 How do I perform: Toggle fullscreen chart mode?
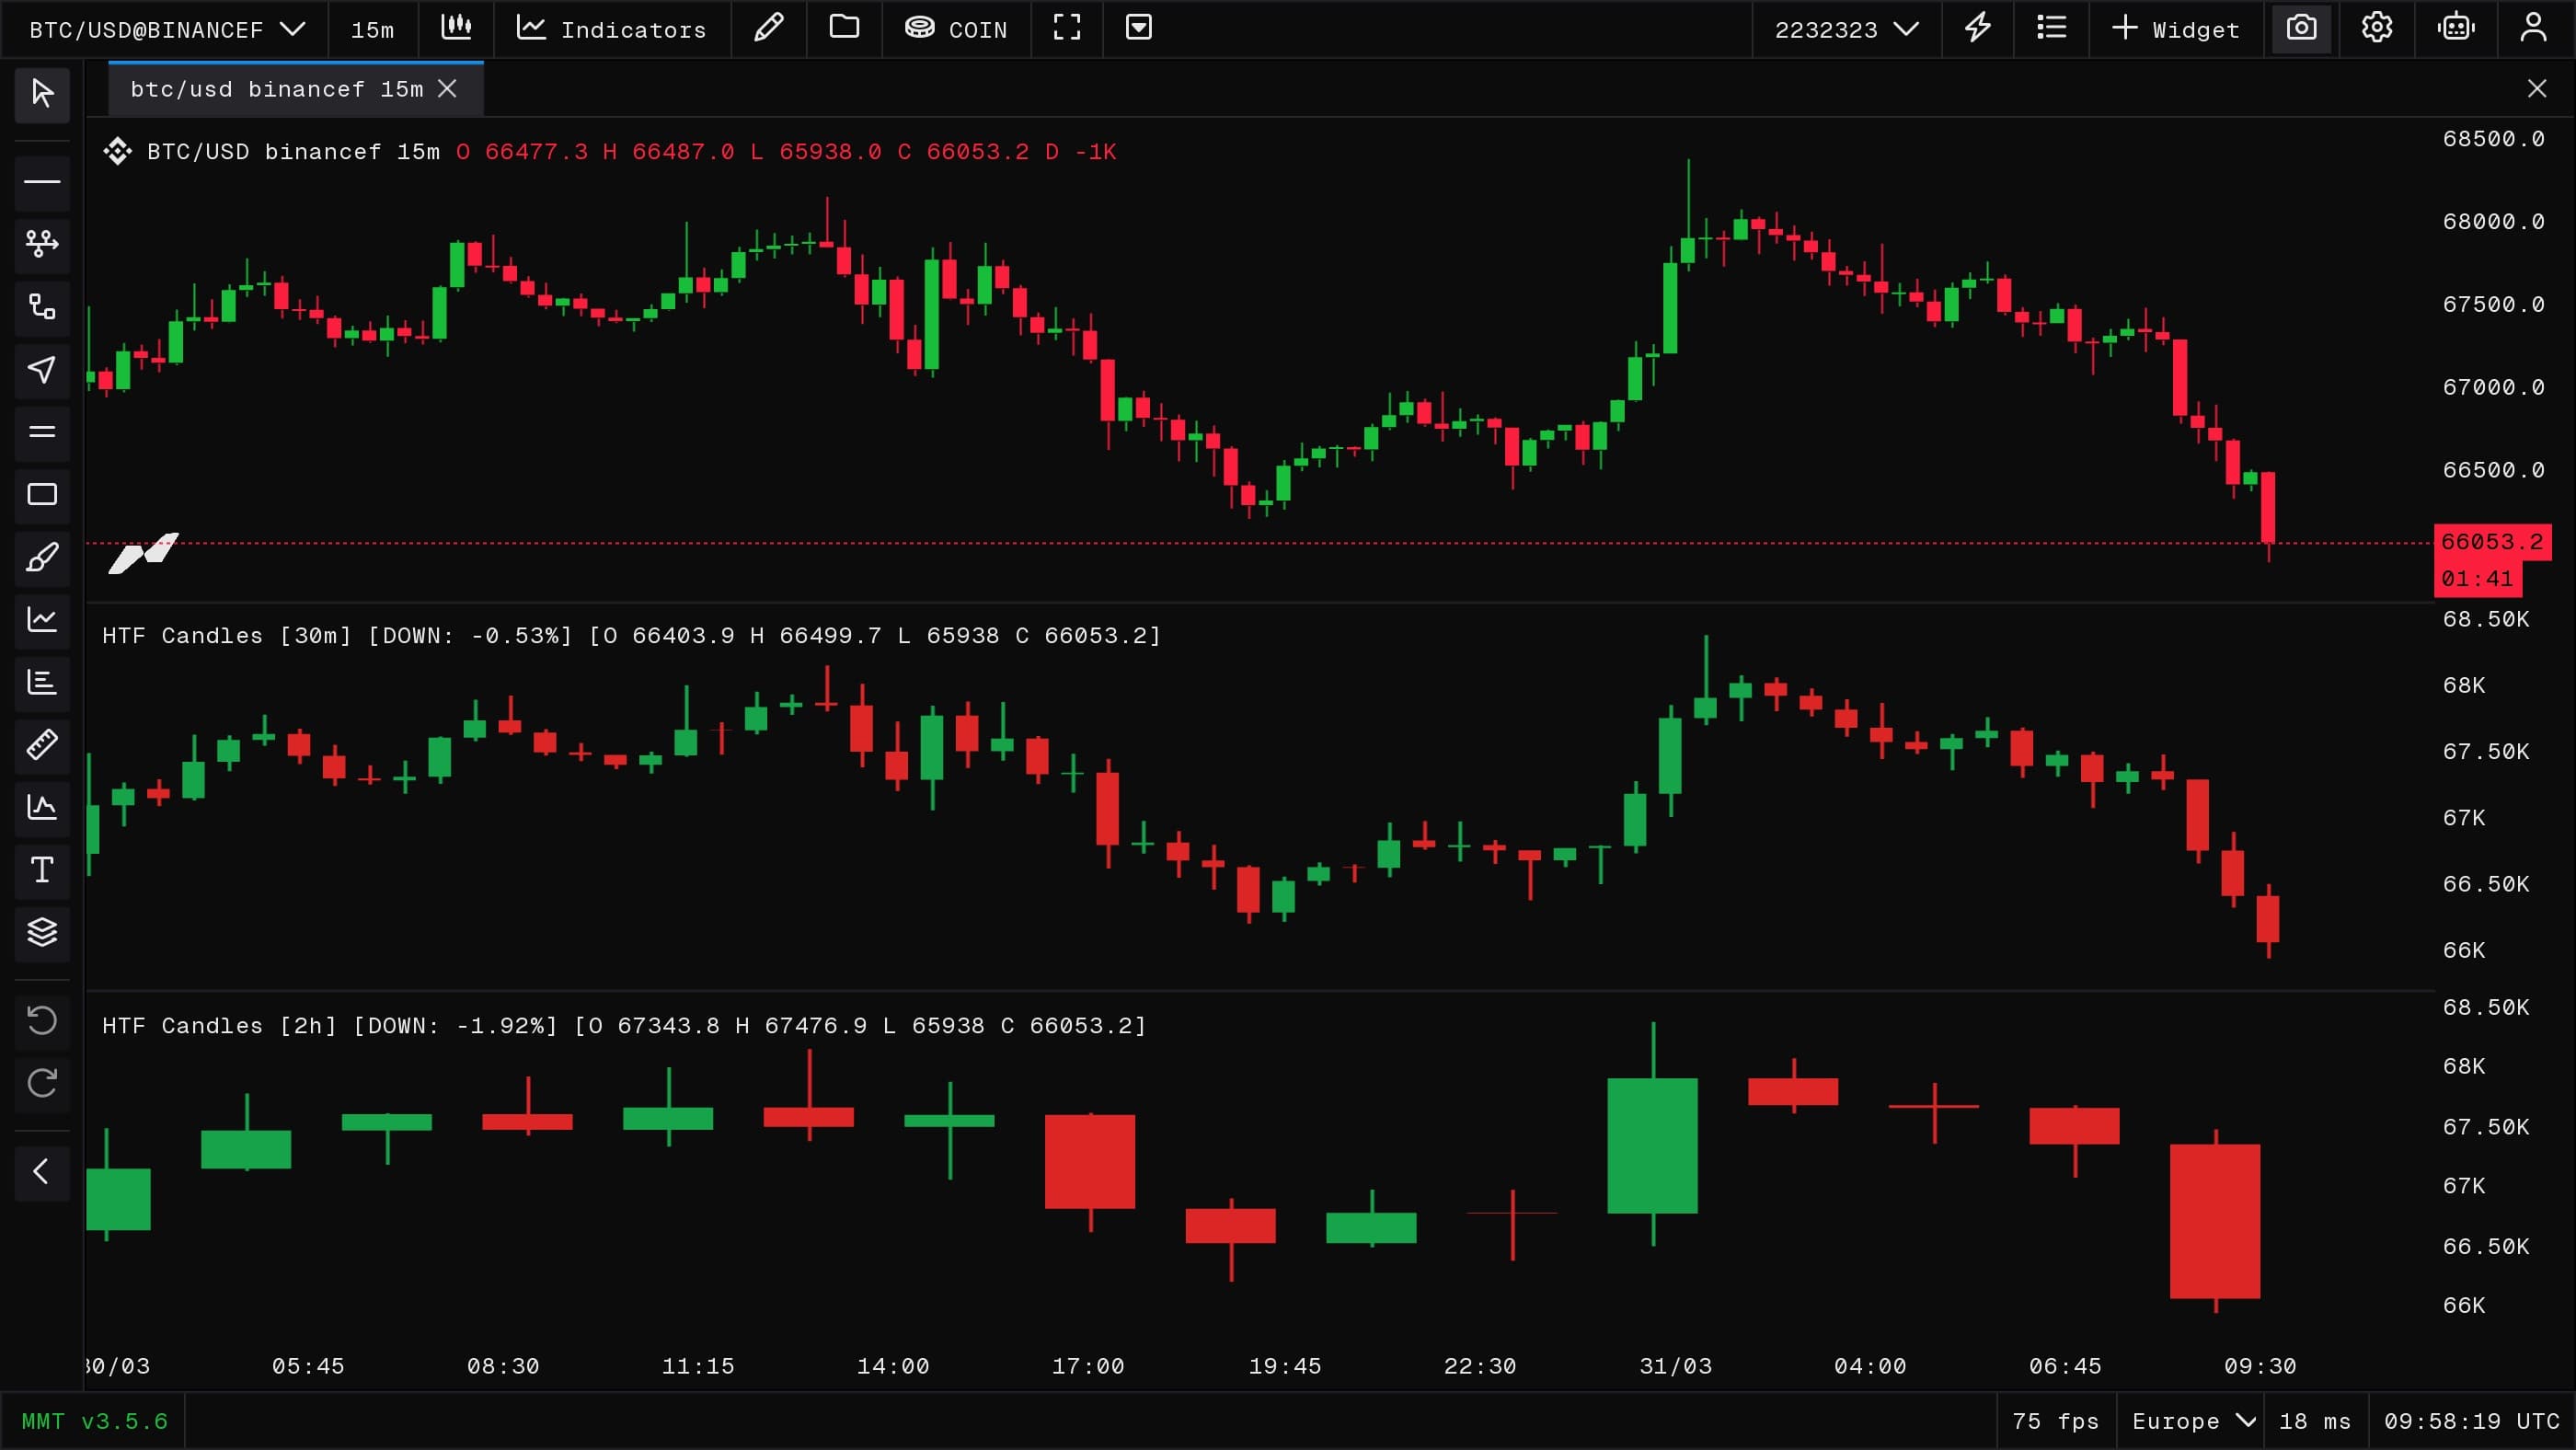tap(1067, 28)
